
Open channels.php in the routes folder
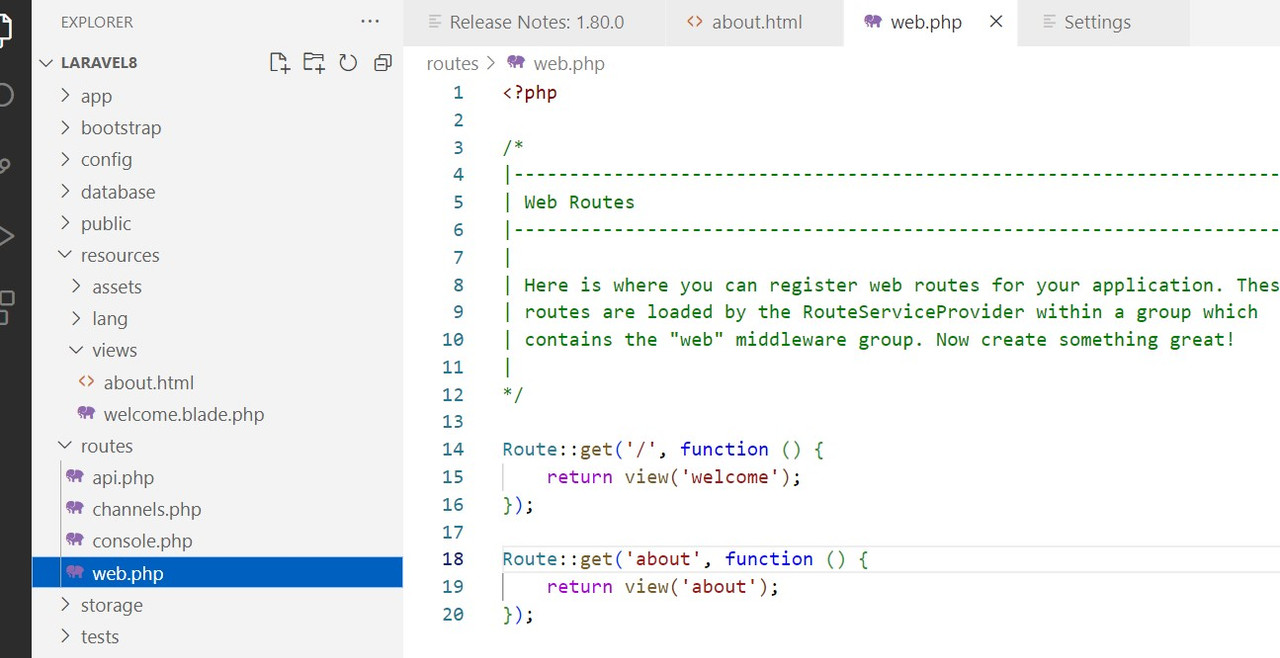tap(147, 509)
